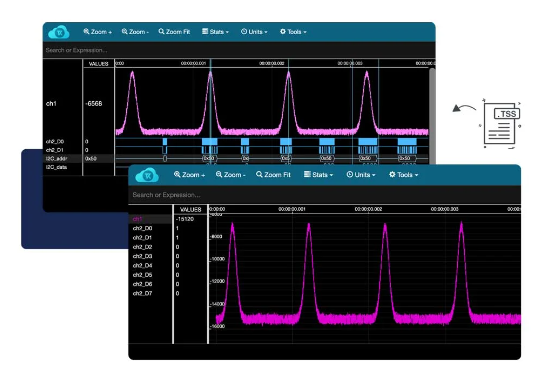Click Zoom Fit in the back window
The image size is (552, 379).
click(174, 32)
